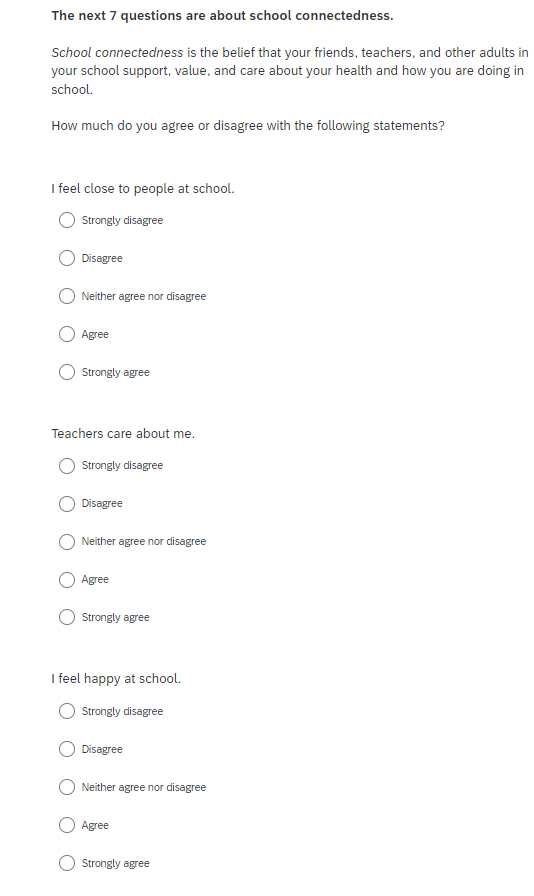Pick Neither agree nor disagree for happy at school
This screenshot has height=896, width=534.
pos(67,787)
